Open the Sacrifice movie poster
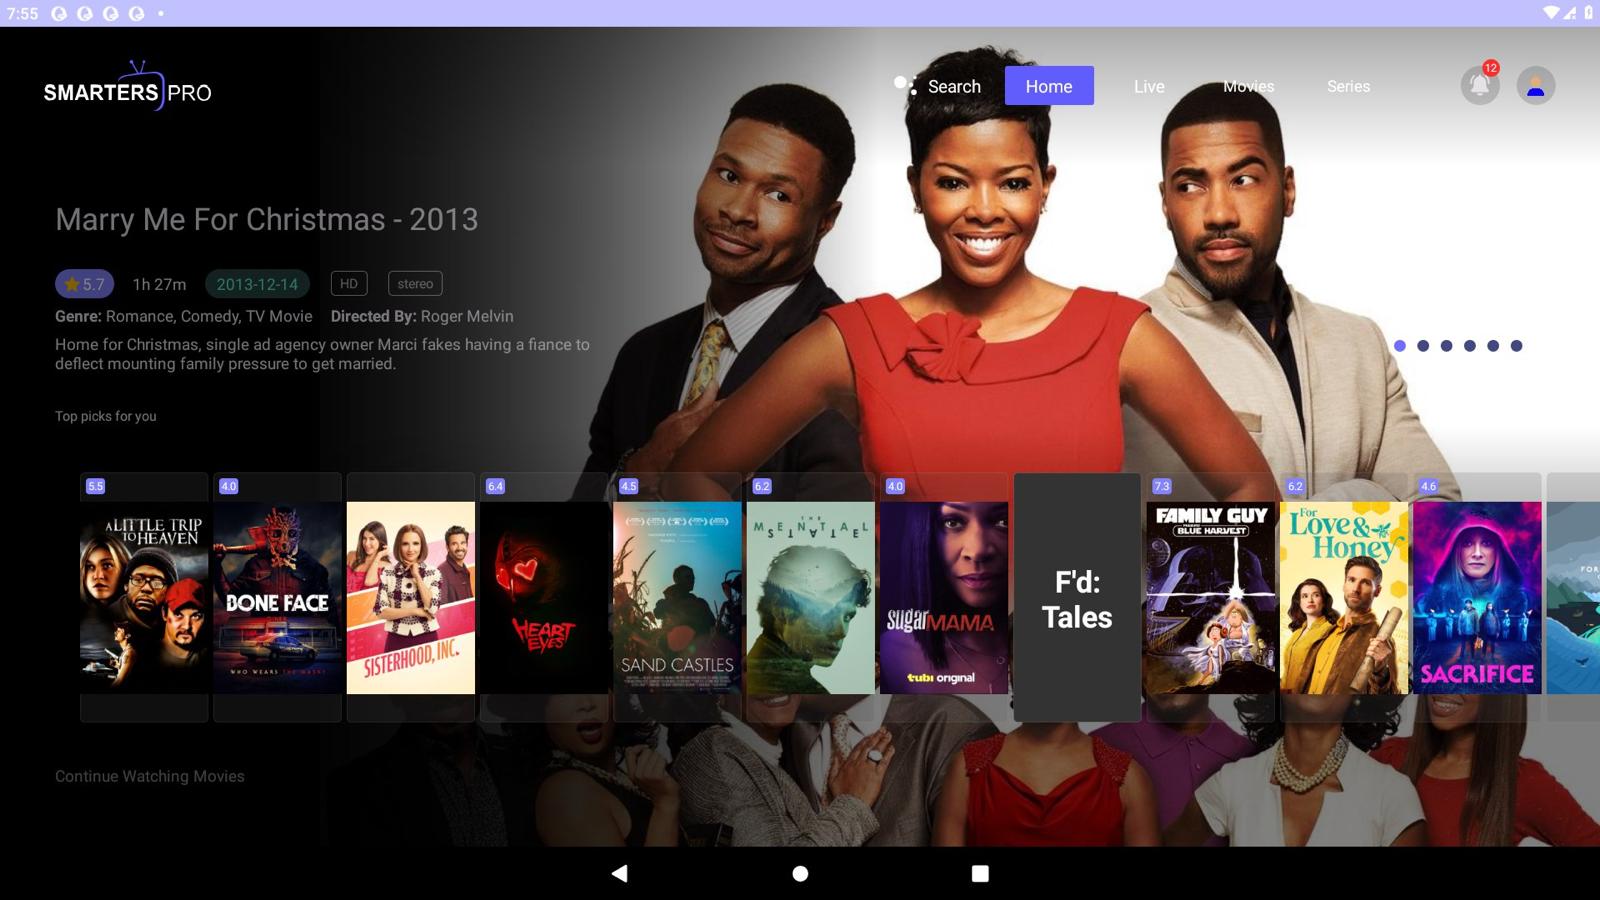The image size is (1600, 900). pos(1477,597)
